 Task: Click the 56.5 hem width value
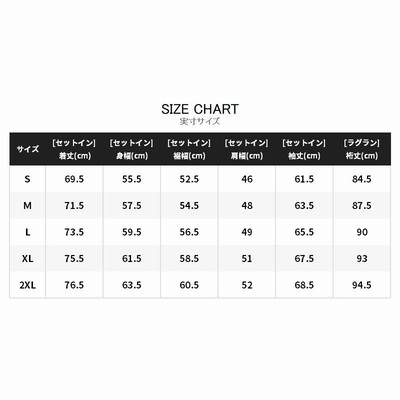click(x=189, y=232)
